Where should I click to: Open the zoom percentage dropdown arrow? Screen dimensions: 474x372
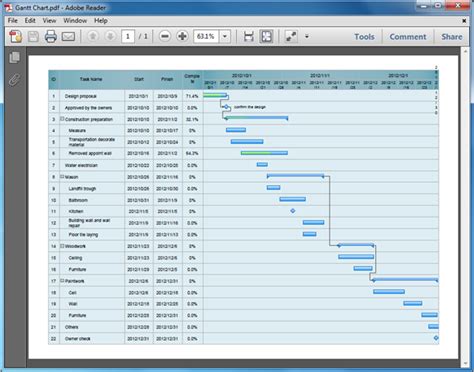point(225,36)
